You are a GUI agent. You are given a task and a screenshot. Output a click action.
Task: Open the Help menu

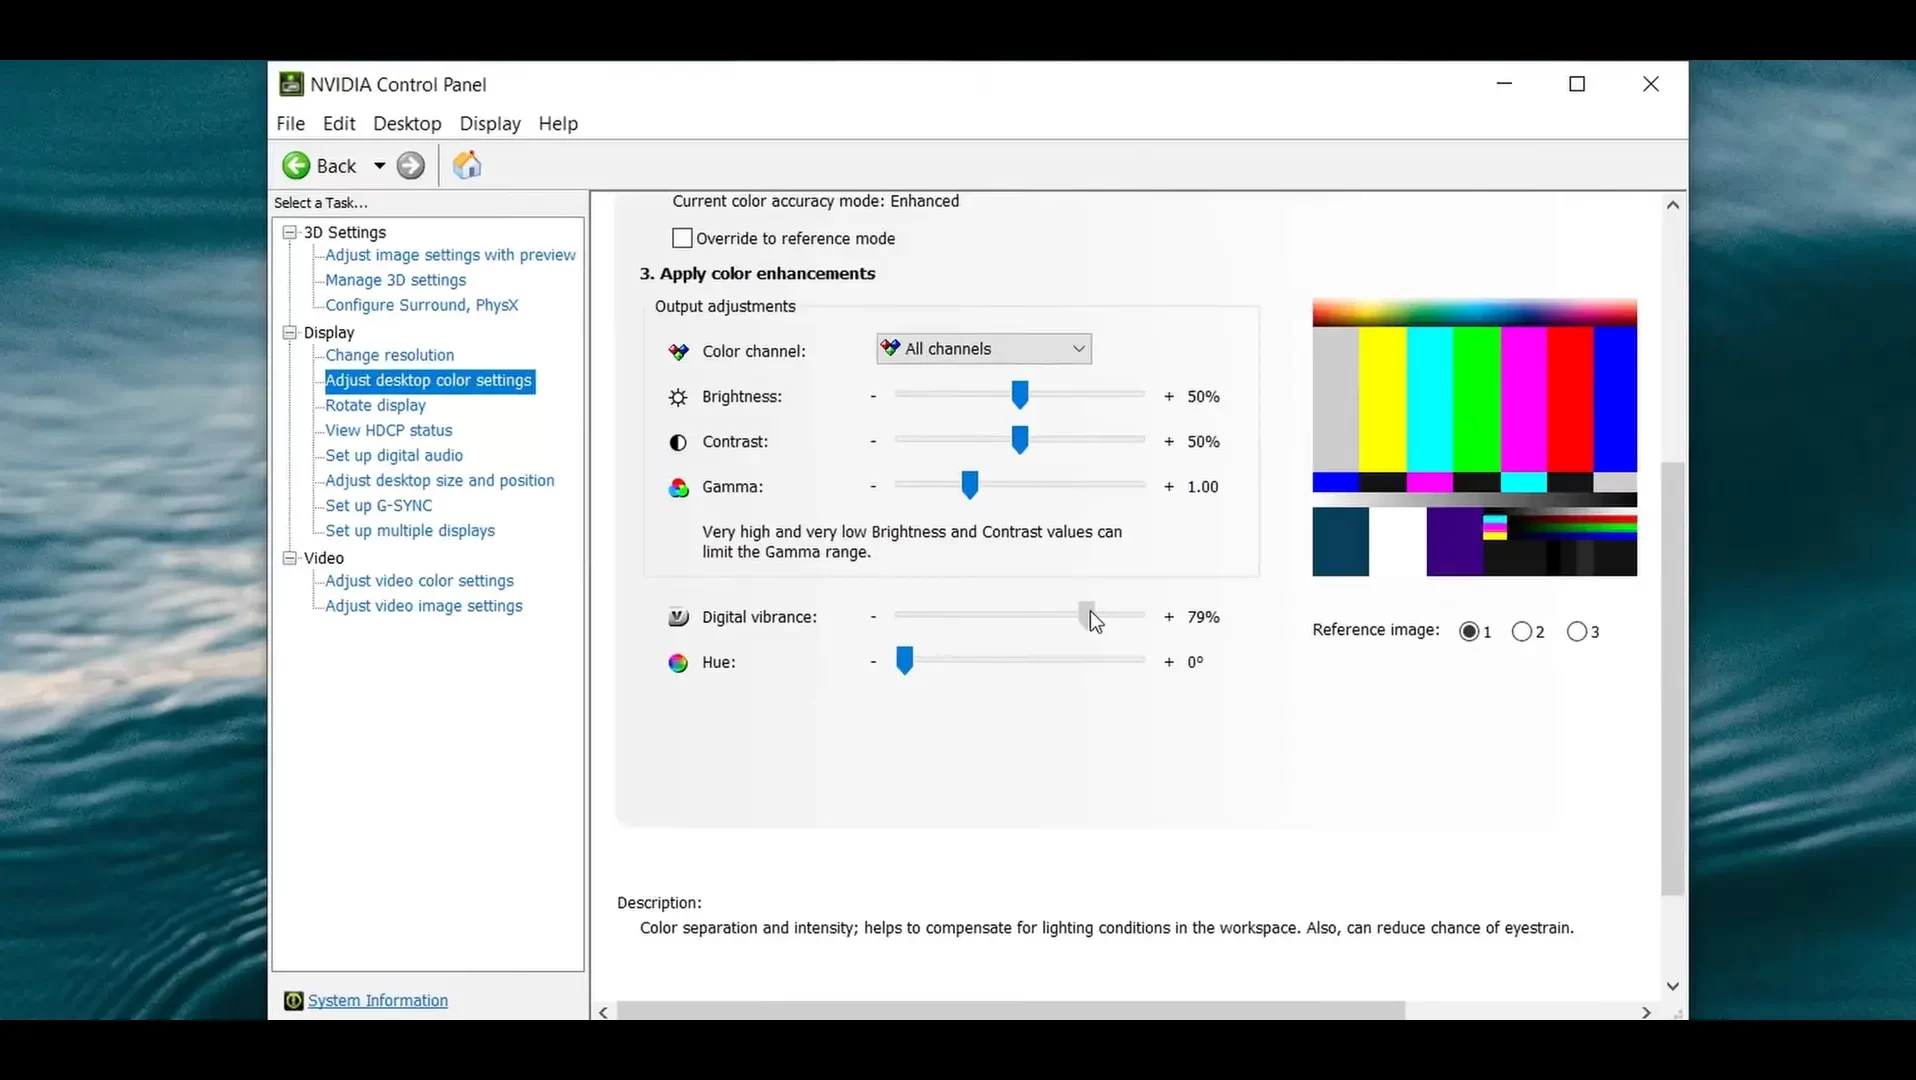coord(558,124)
